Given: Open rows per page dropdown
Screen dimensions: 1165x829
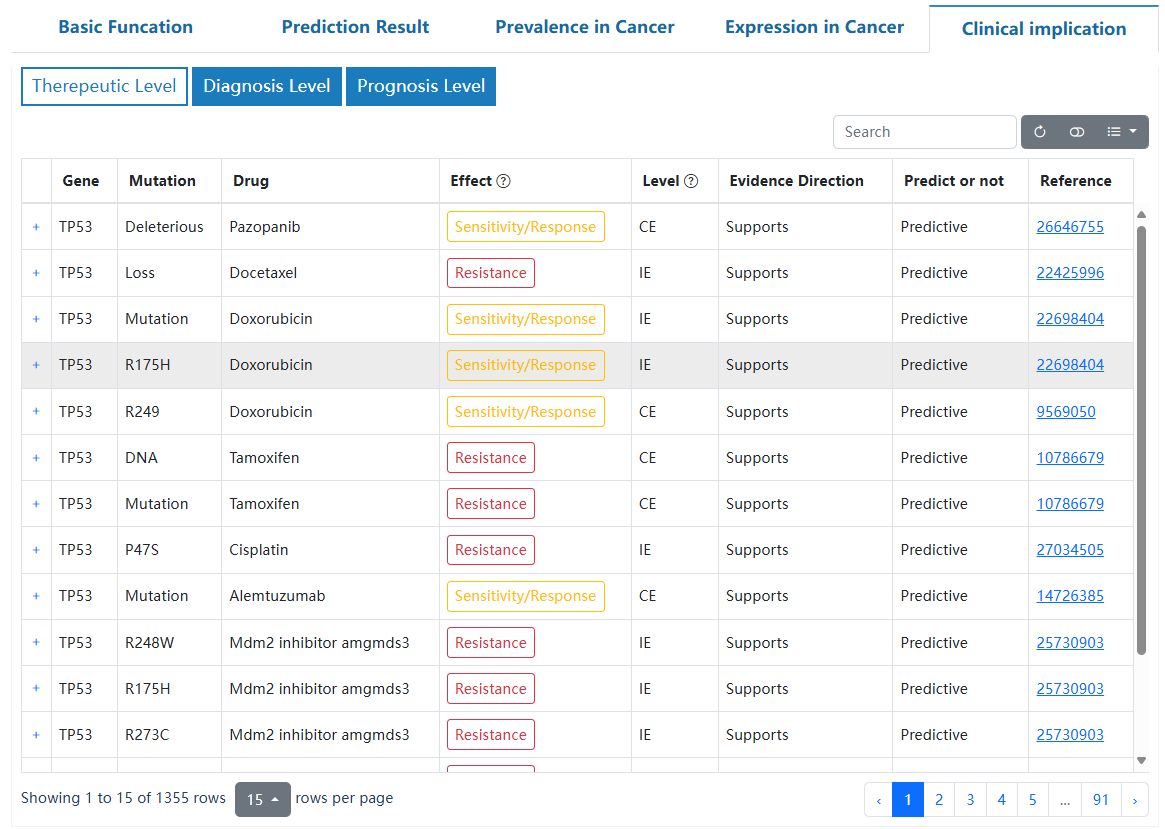Looking at the screenshot, I should (x=262, y=799).
